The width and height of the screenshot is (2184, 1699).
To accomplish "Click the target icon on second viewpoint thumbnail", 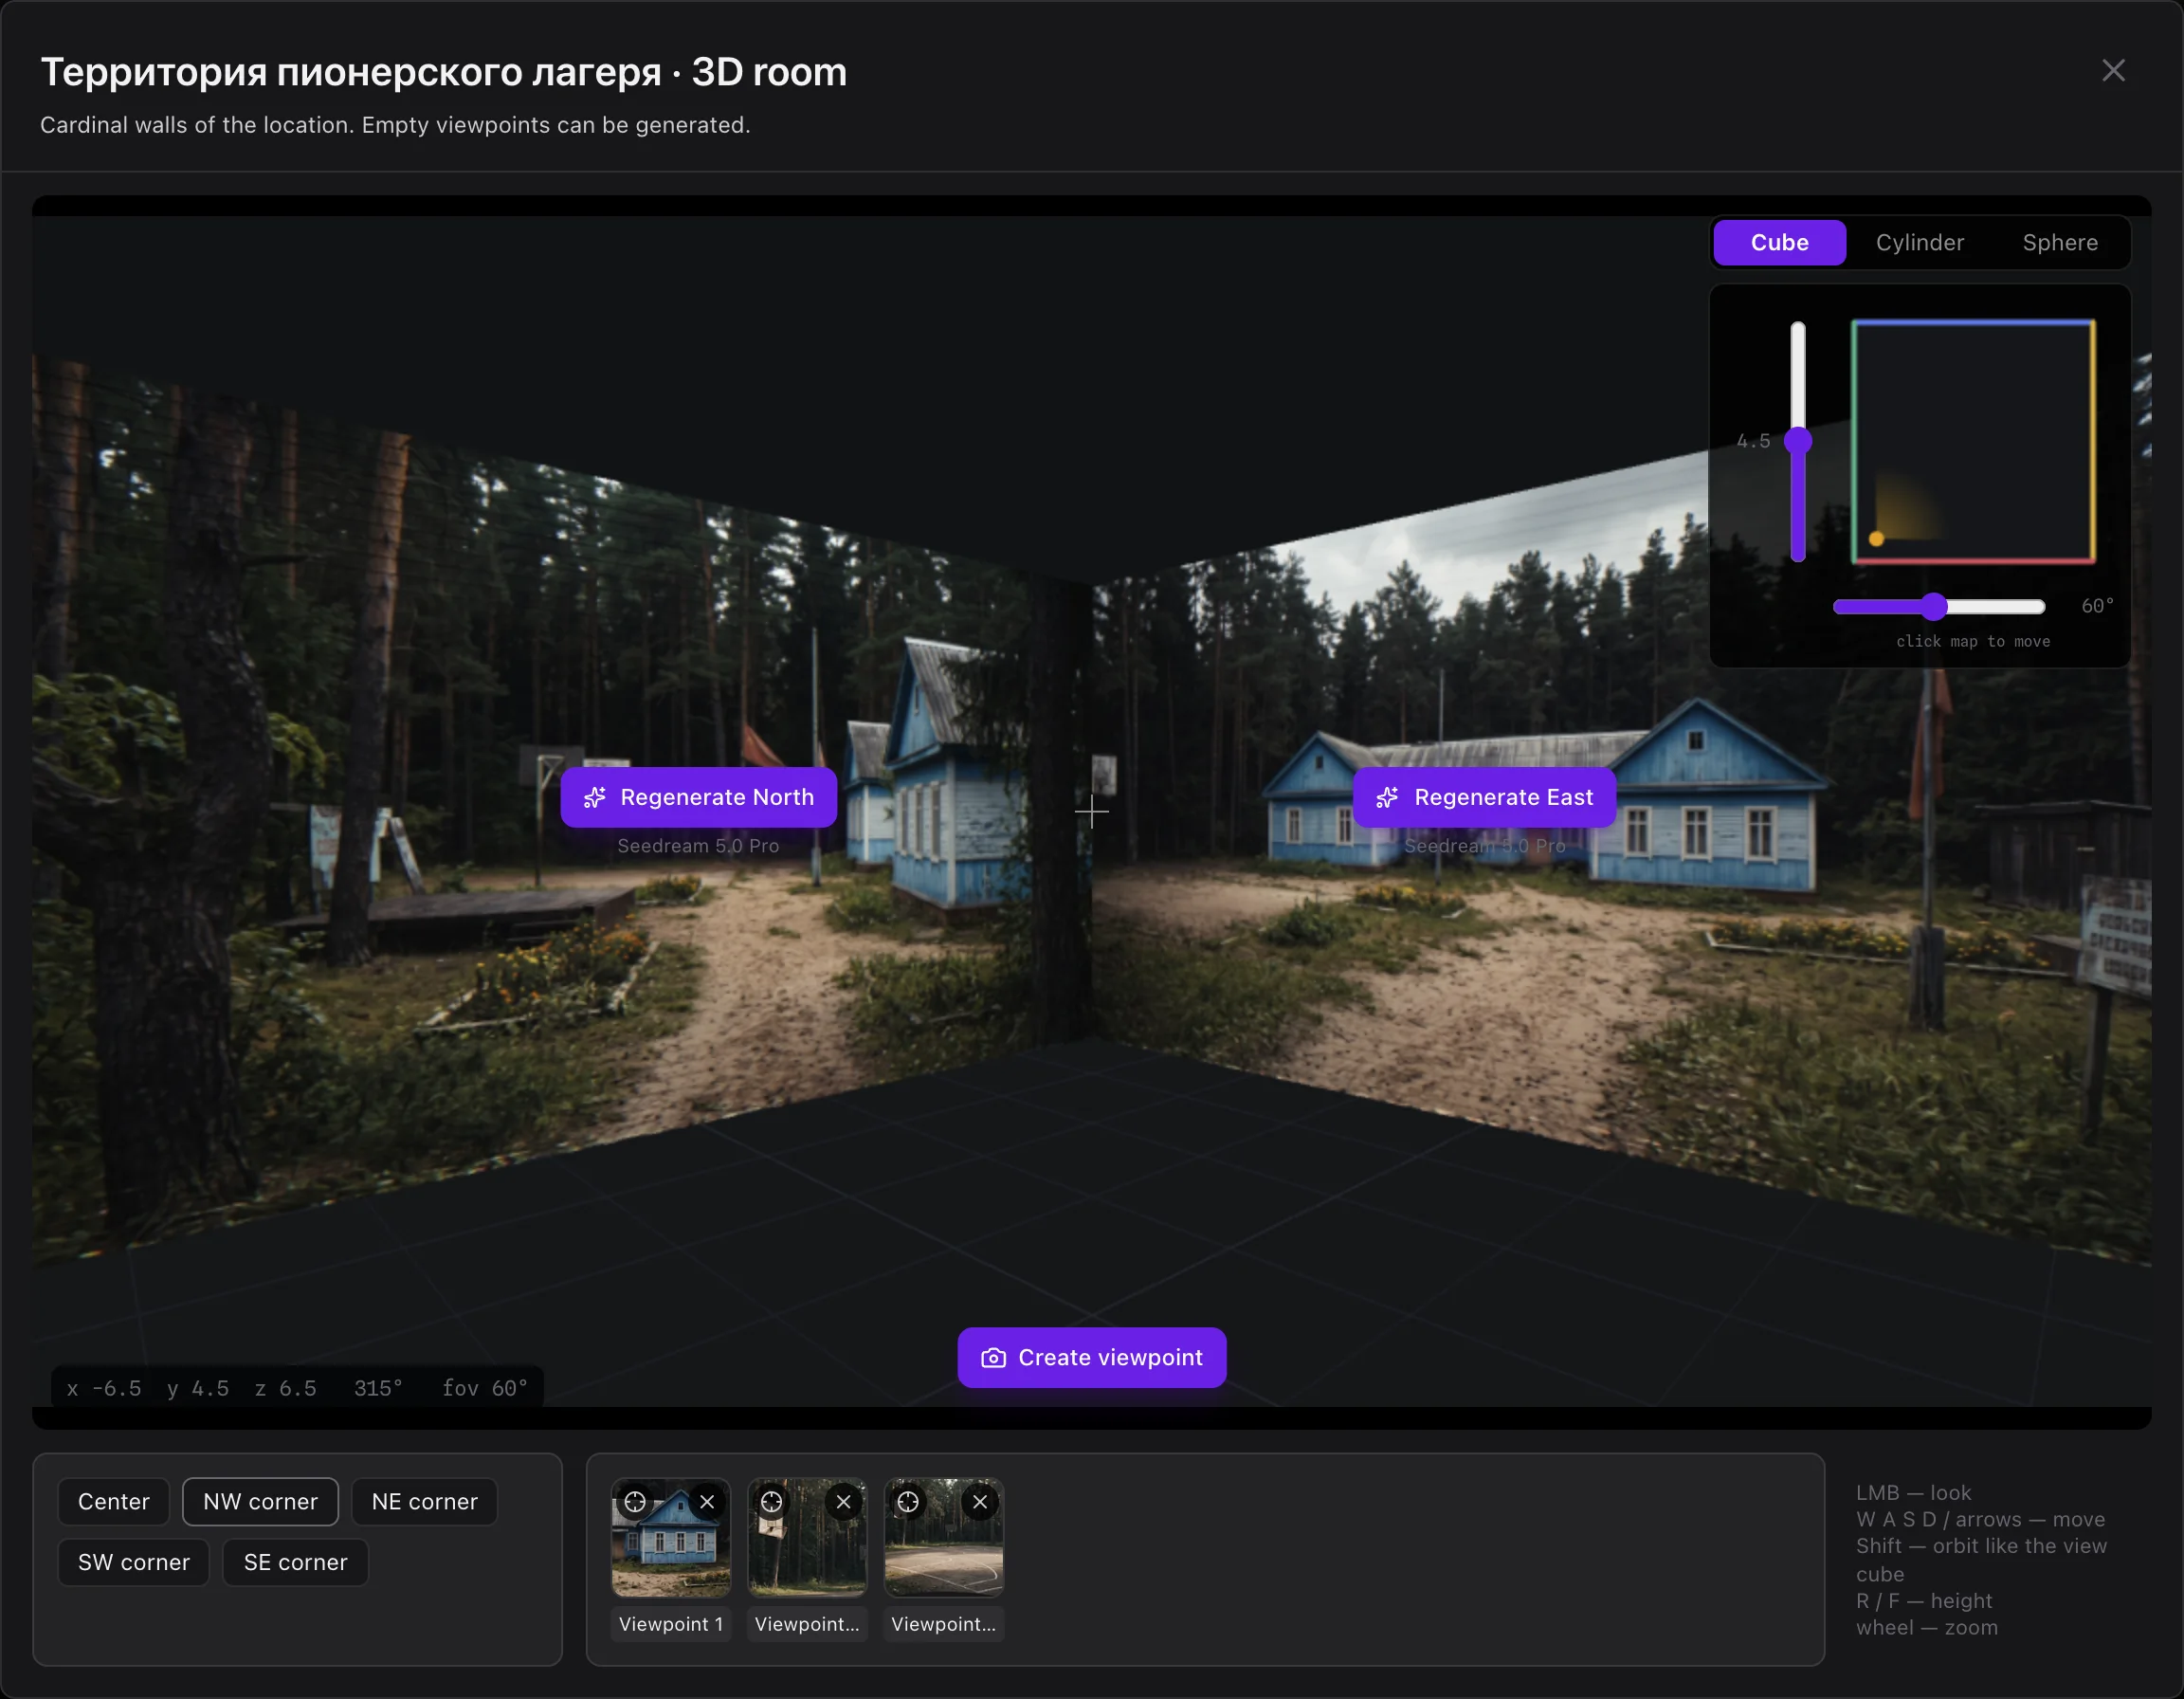I will coord(771,1501).
